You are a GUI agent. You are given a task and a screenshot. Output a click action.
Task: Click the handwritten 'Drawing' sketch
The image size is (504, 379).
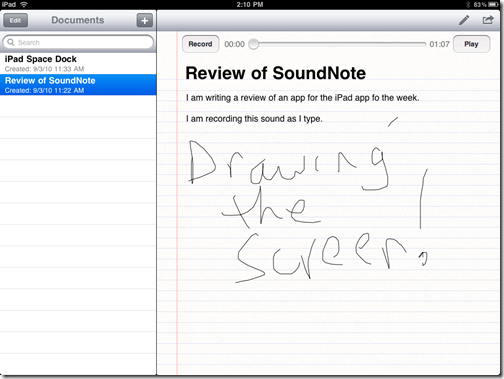coord(289,166)
